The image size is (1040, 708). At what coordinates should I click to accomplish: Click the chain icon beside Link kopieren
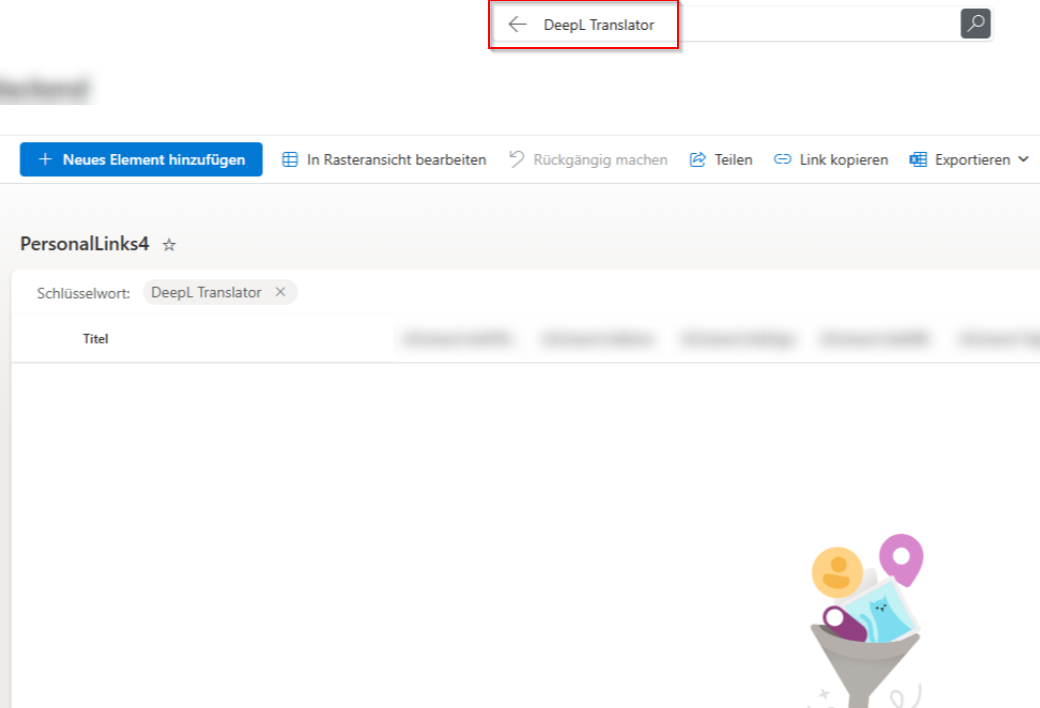coord(783,158)
